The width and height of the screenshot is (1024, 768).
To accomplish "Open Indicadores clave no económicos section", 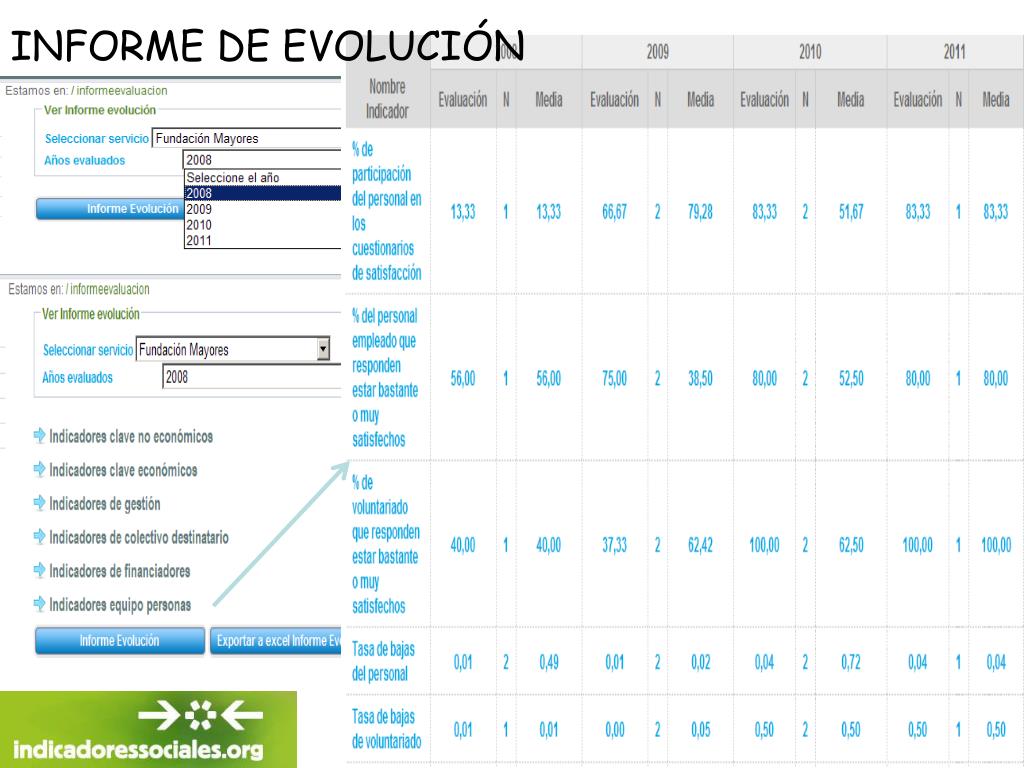I will (131, 436).
